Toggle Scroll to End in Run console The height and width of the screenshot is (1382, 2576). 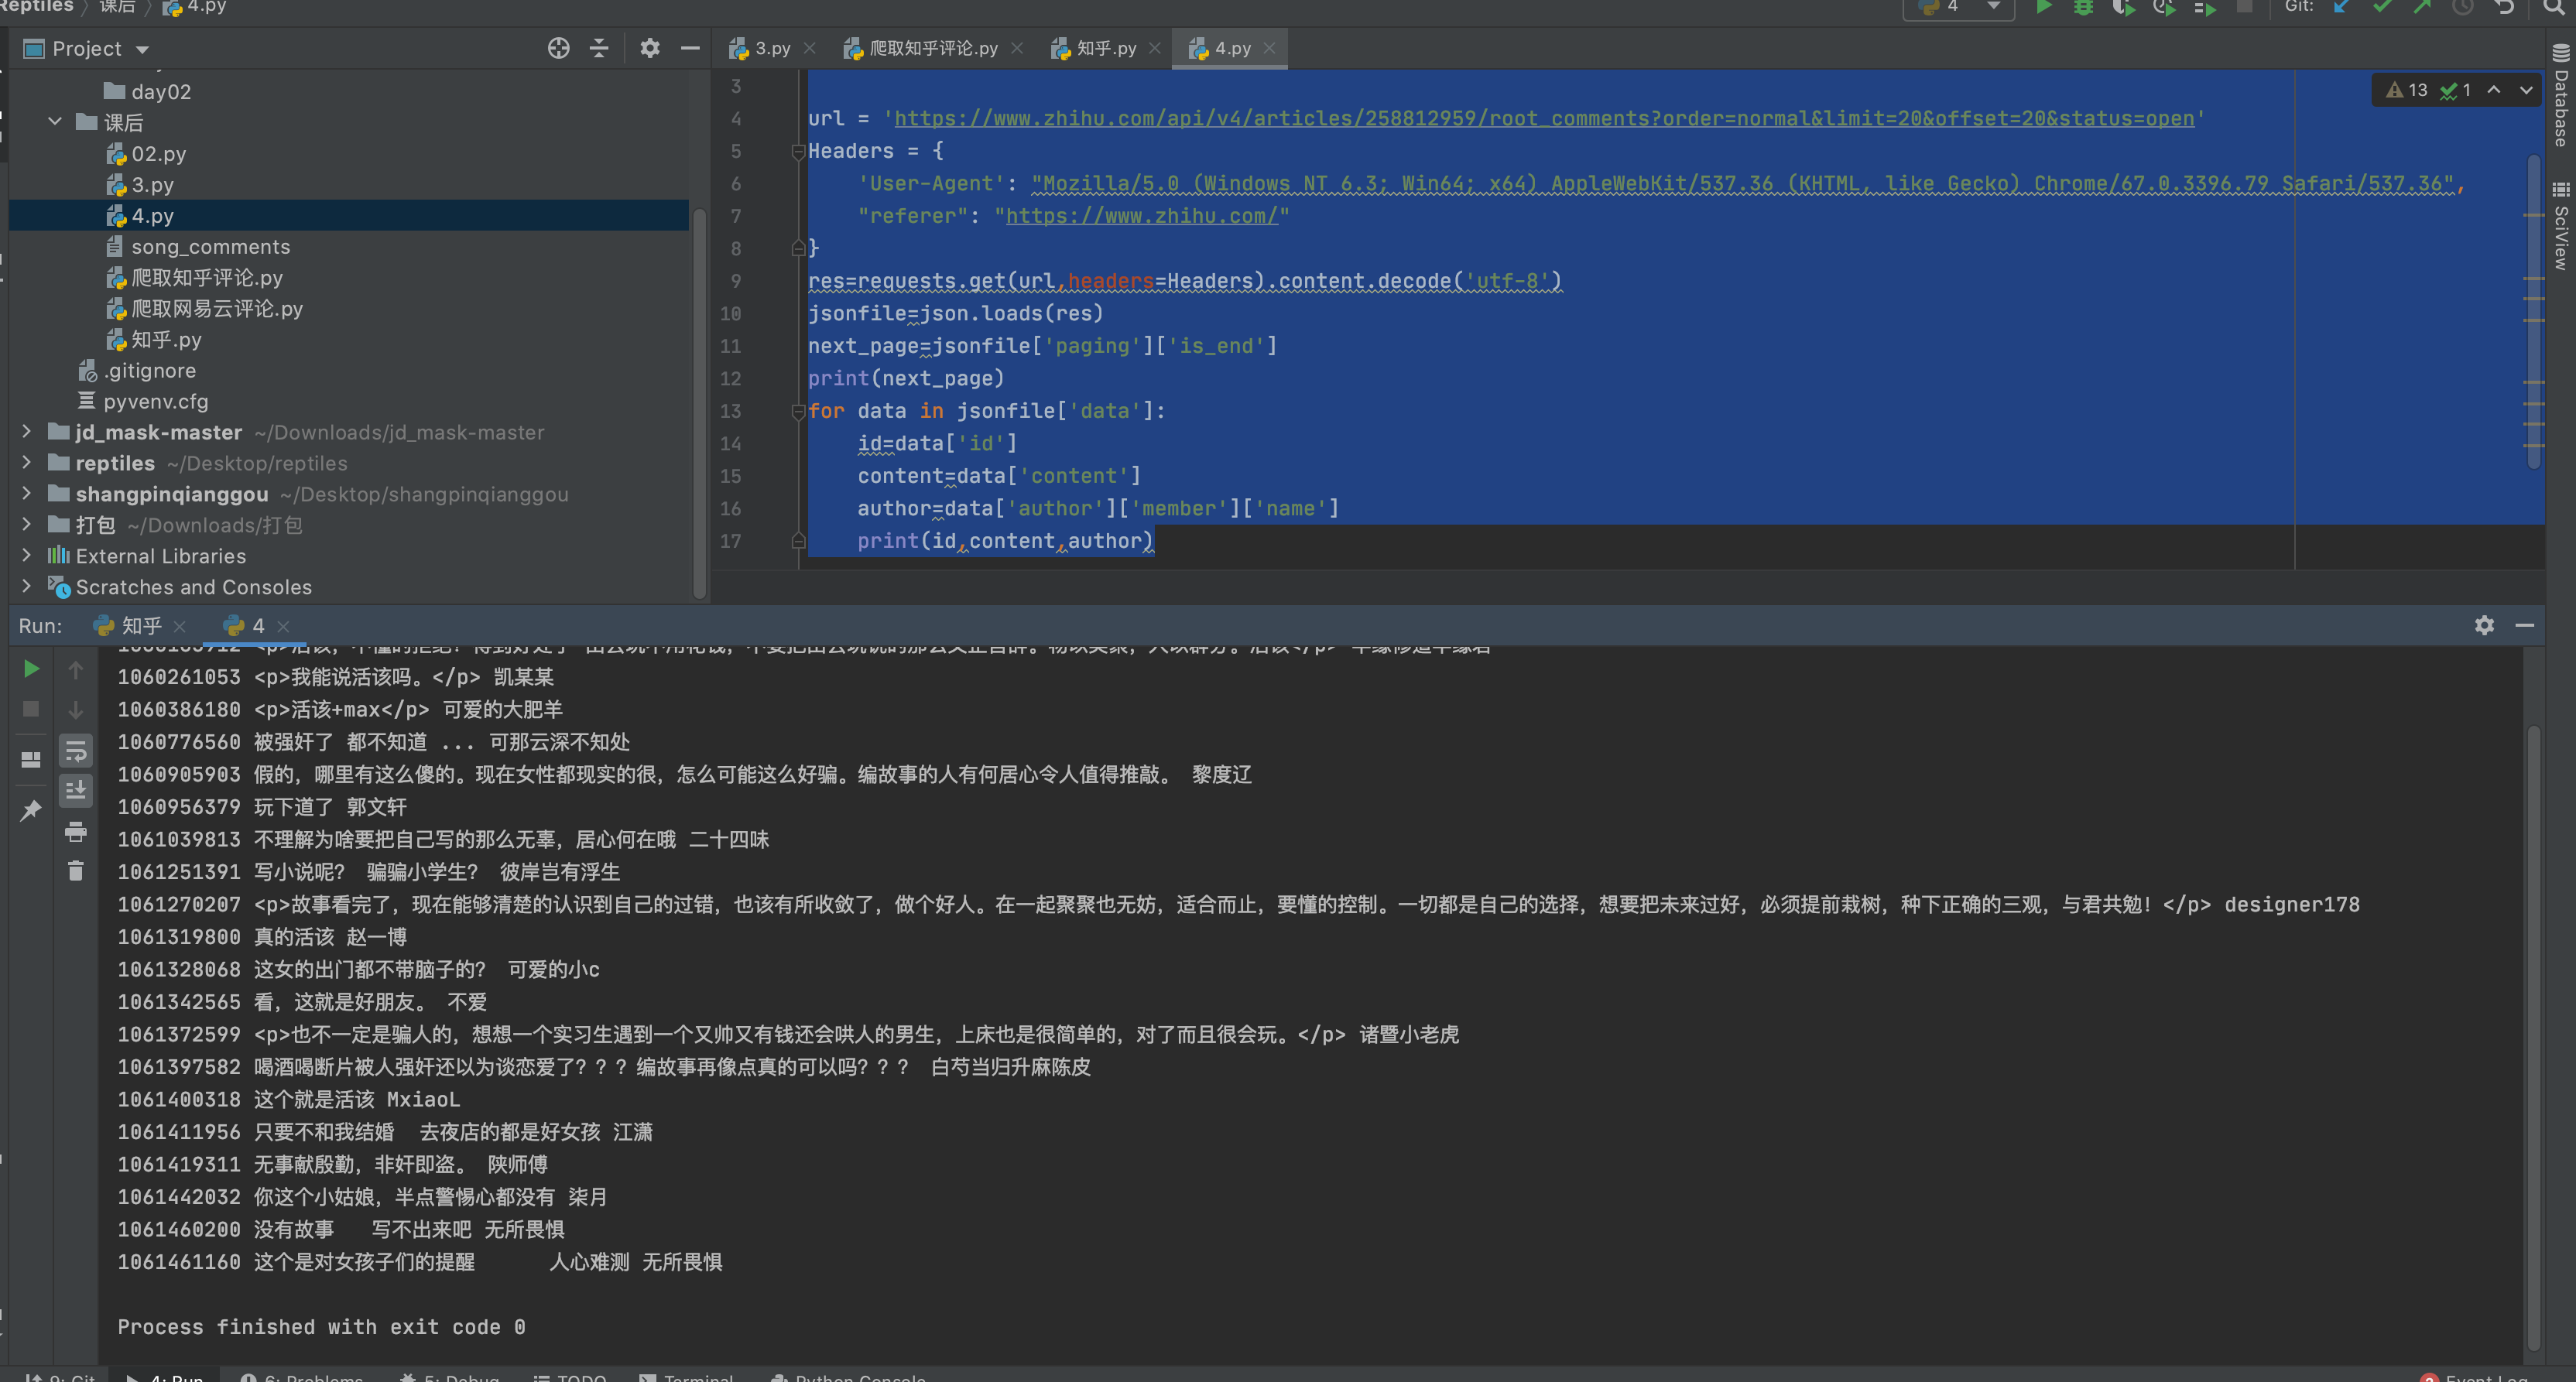coord(76,790)
